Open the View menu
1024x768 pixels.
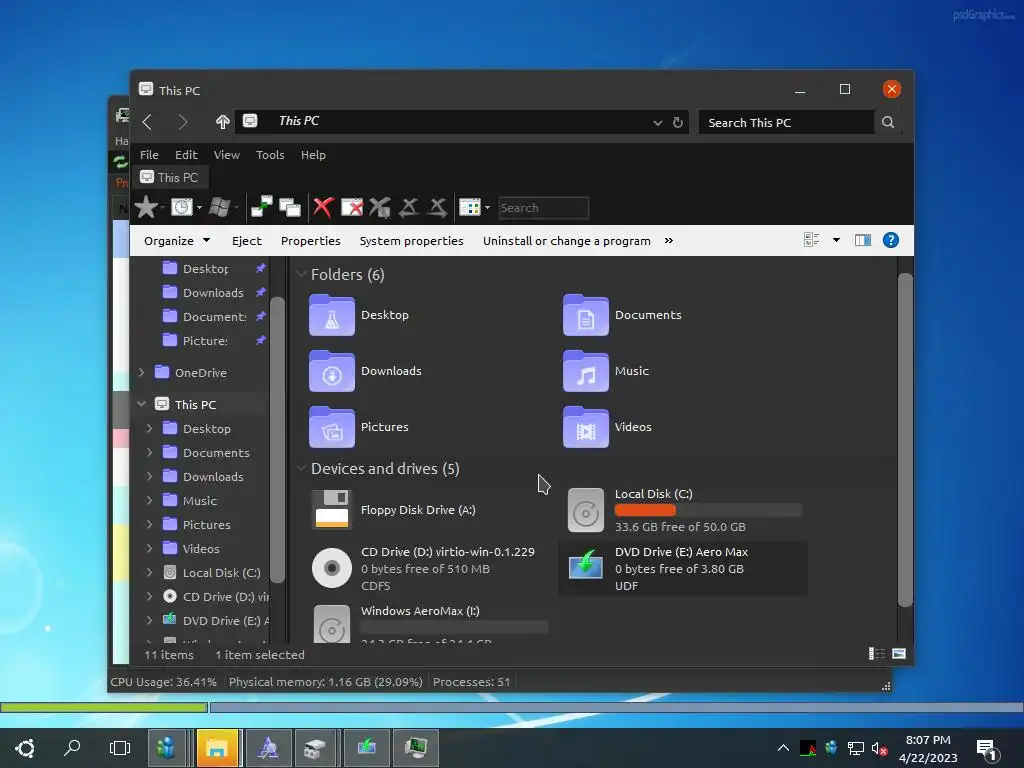227,155
